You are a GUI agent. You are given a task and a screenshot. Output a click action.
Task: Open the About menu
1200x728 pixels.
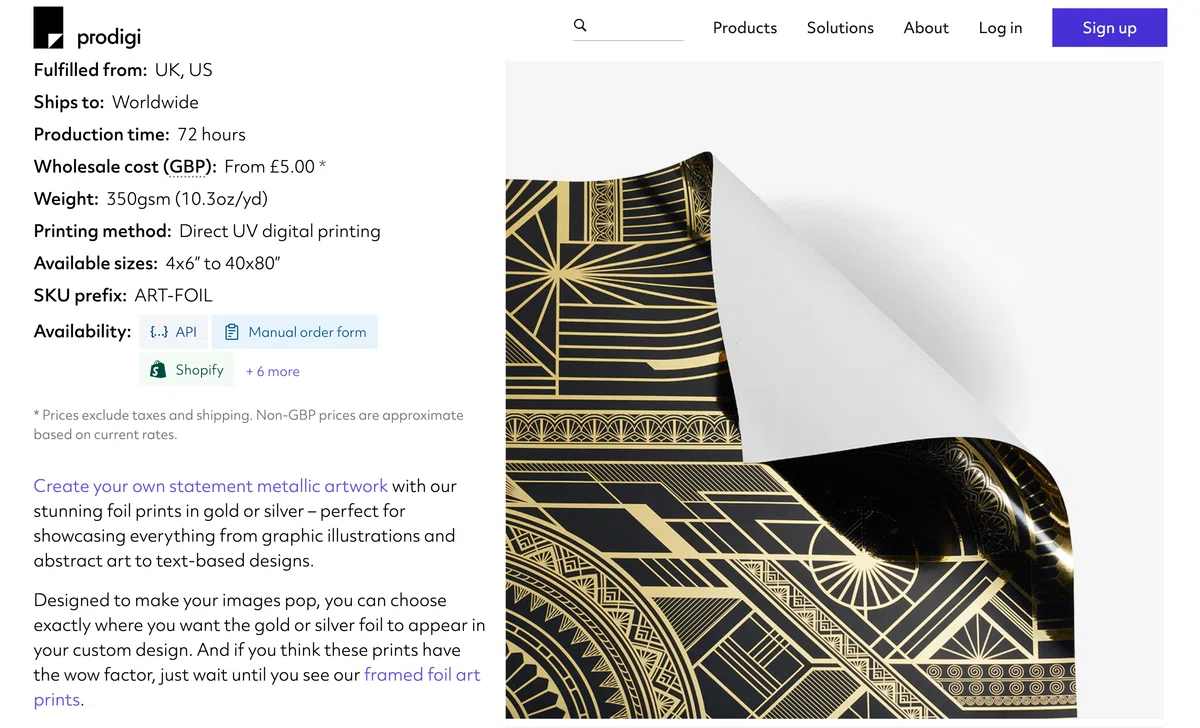tap(926, 28)
